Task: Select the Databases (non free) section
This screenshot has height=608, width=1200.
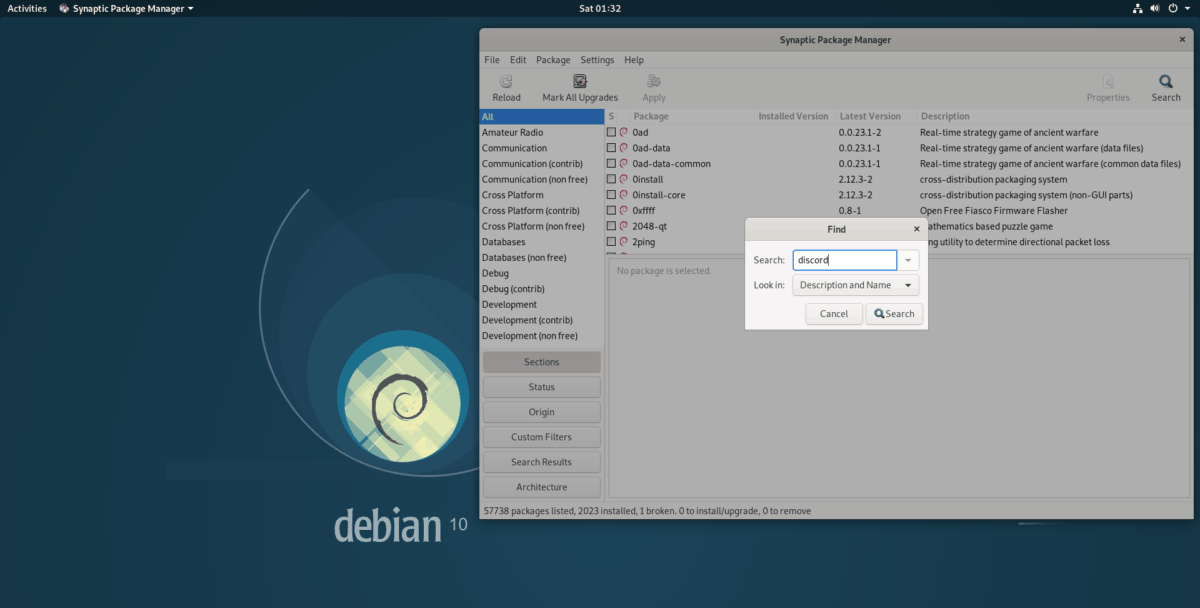Action: [x=541, y=257]
